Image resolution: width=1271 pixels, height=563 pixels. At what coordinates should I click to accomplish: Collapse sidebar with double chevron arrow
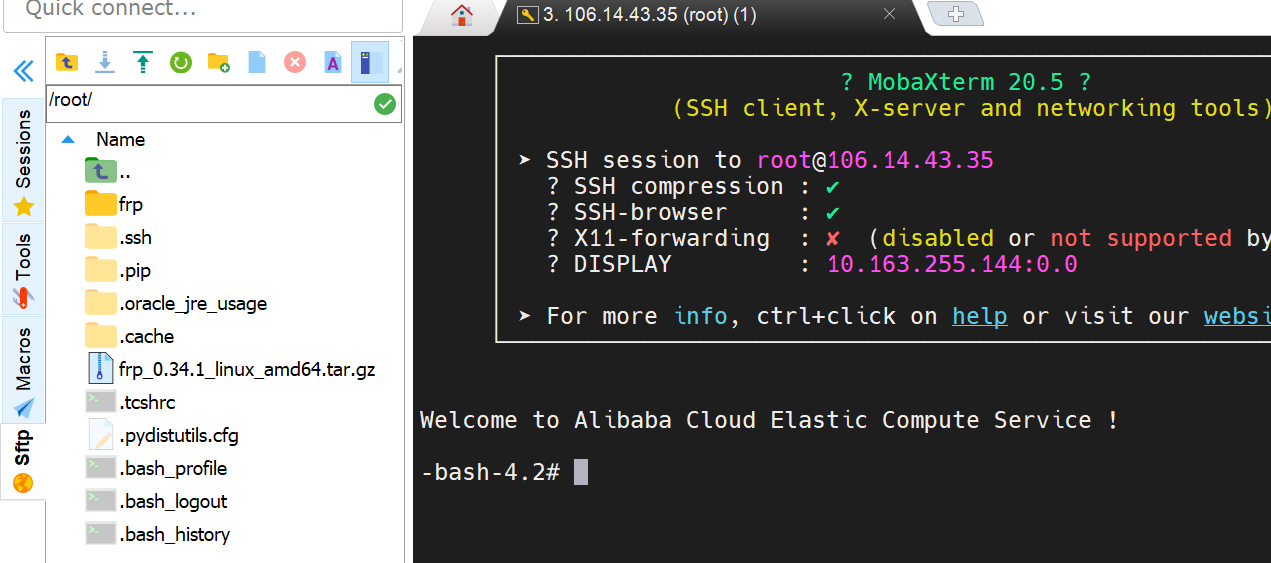[x=23, y=70]
